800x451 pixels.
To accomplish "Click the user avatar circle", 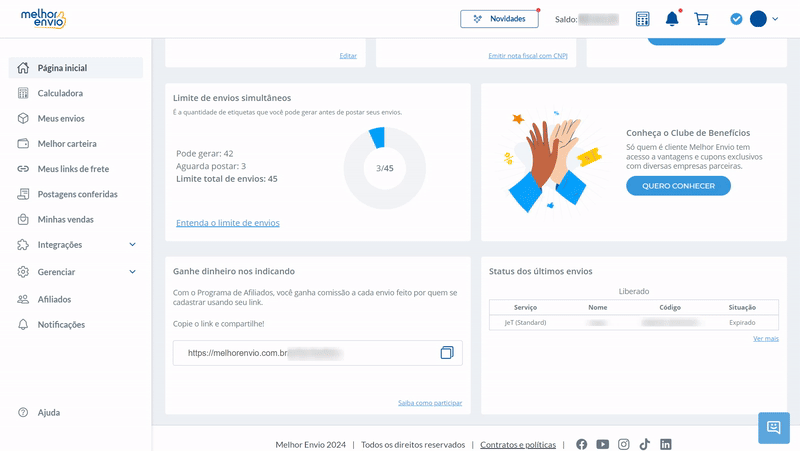I will point(758,19).
